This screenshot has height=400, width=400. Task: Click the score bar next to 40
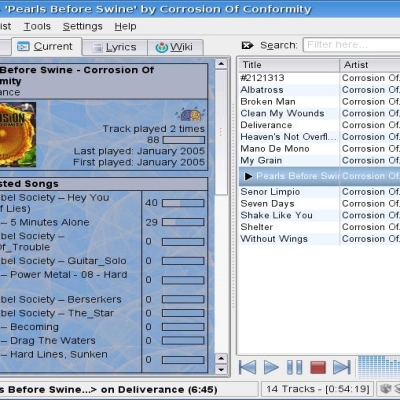[183, 203]
